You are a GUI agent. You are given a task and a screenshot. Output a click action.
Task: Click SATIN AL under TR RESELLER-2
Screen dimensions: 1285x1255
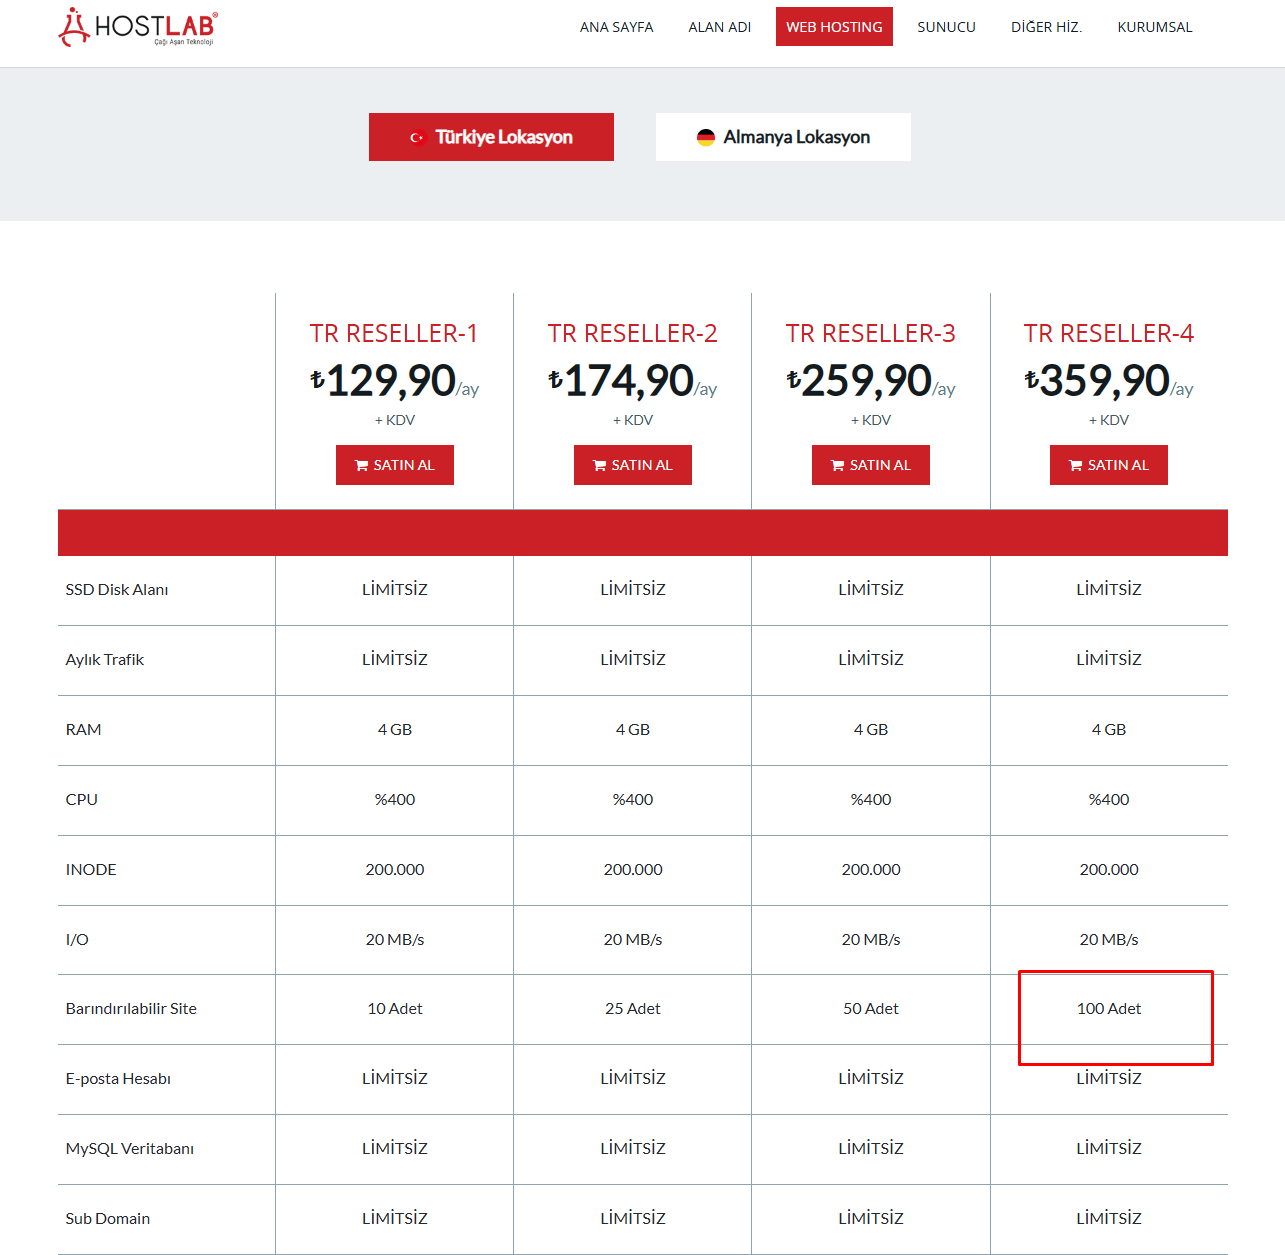pos(633,465)
